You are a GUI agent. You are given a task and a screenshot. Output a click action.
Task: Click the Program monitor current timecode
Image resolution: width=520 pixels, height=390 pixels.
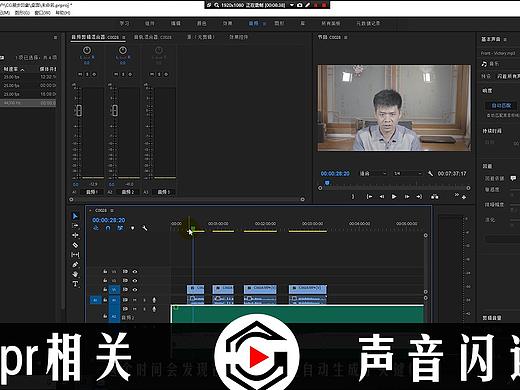pos(335,173)
